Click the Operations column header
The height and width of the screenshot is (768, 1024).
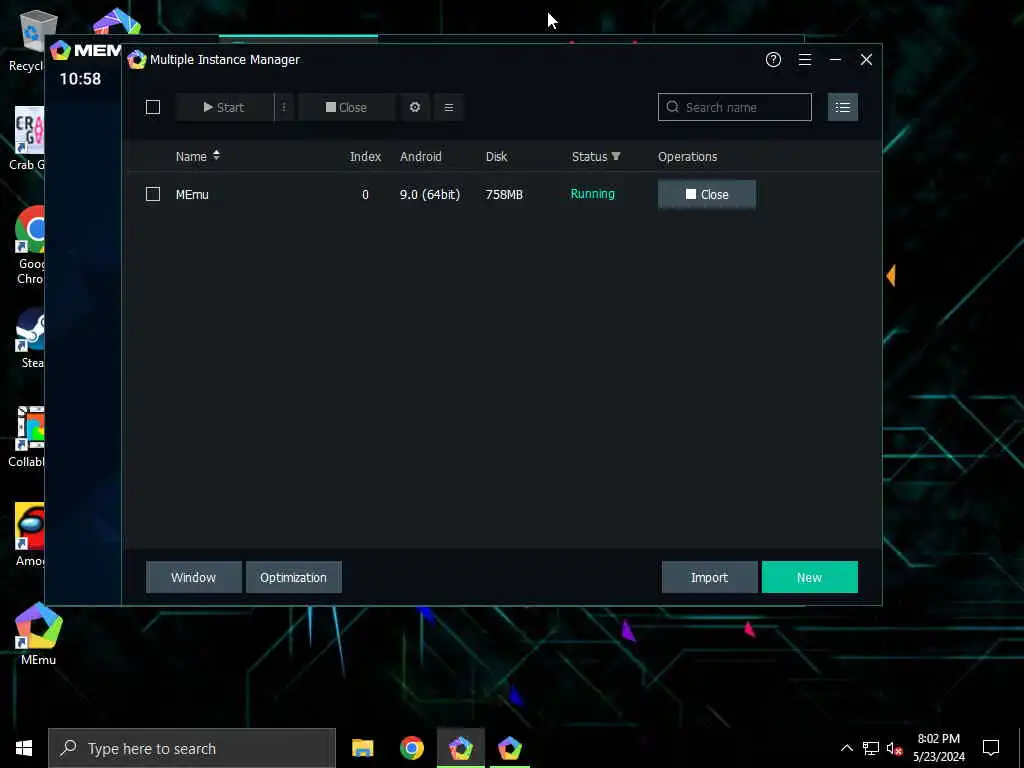pyautogui.click(x=688, y=157)
